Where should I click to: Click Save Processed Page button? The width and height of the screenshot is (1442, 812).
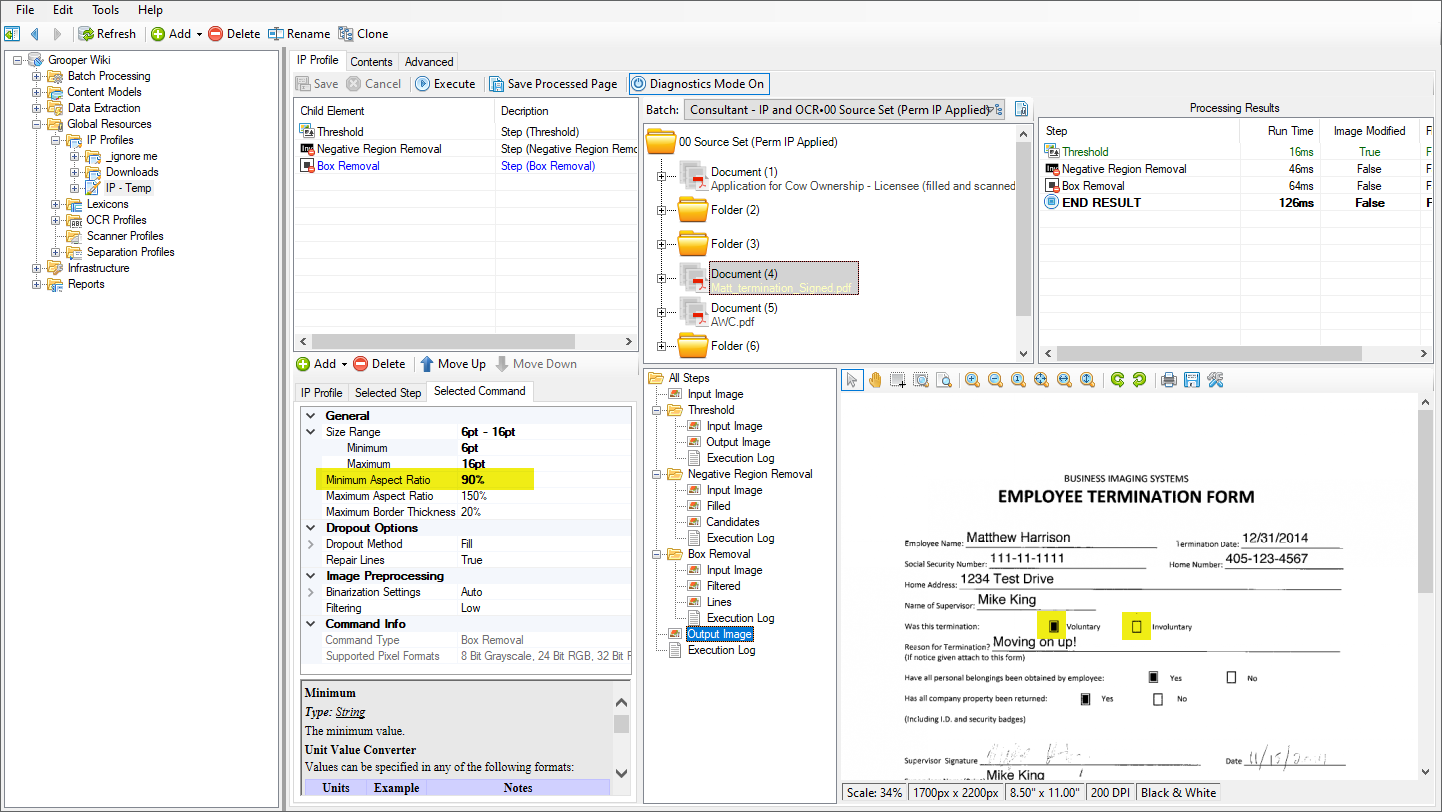pyautogui.click(x=553, y=84)
